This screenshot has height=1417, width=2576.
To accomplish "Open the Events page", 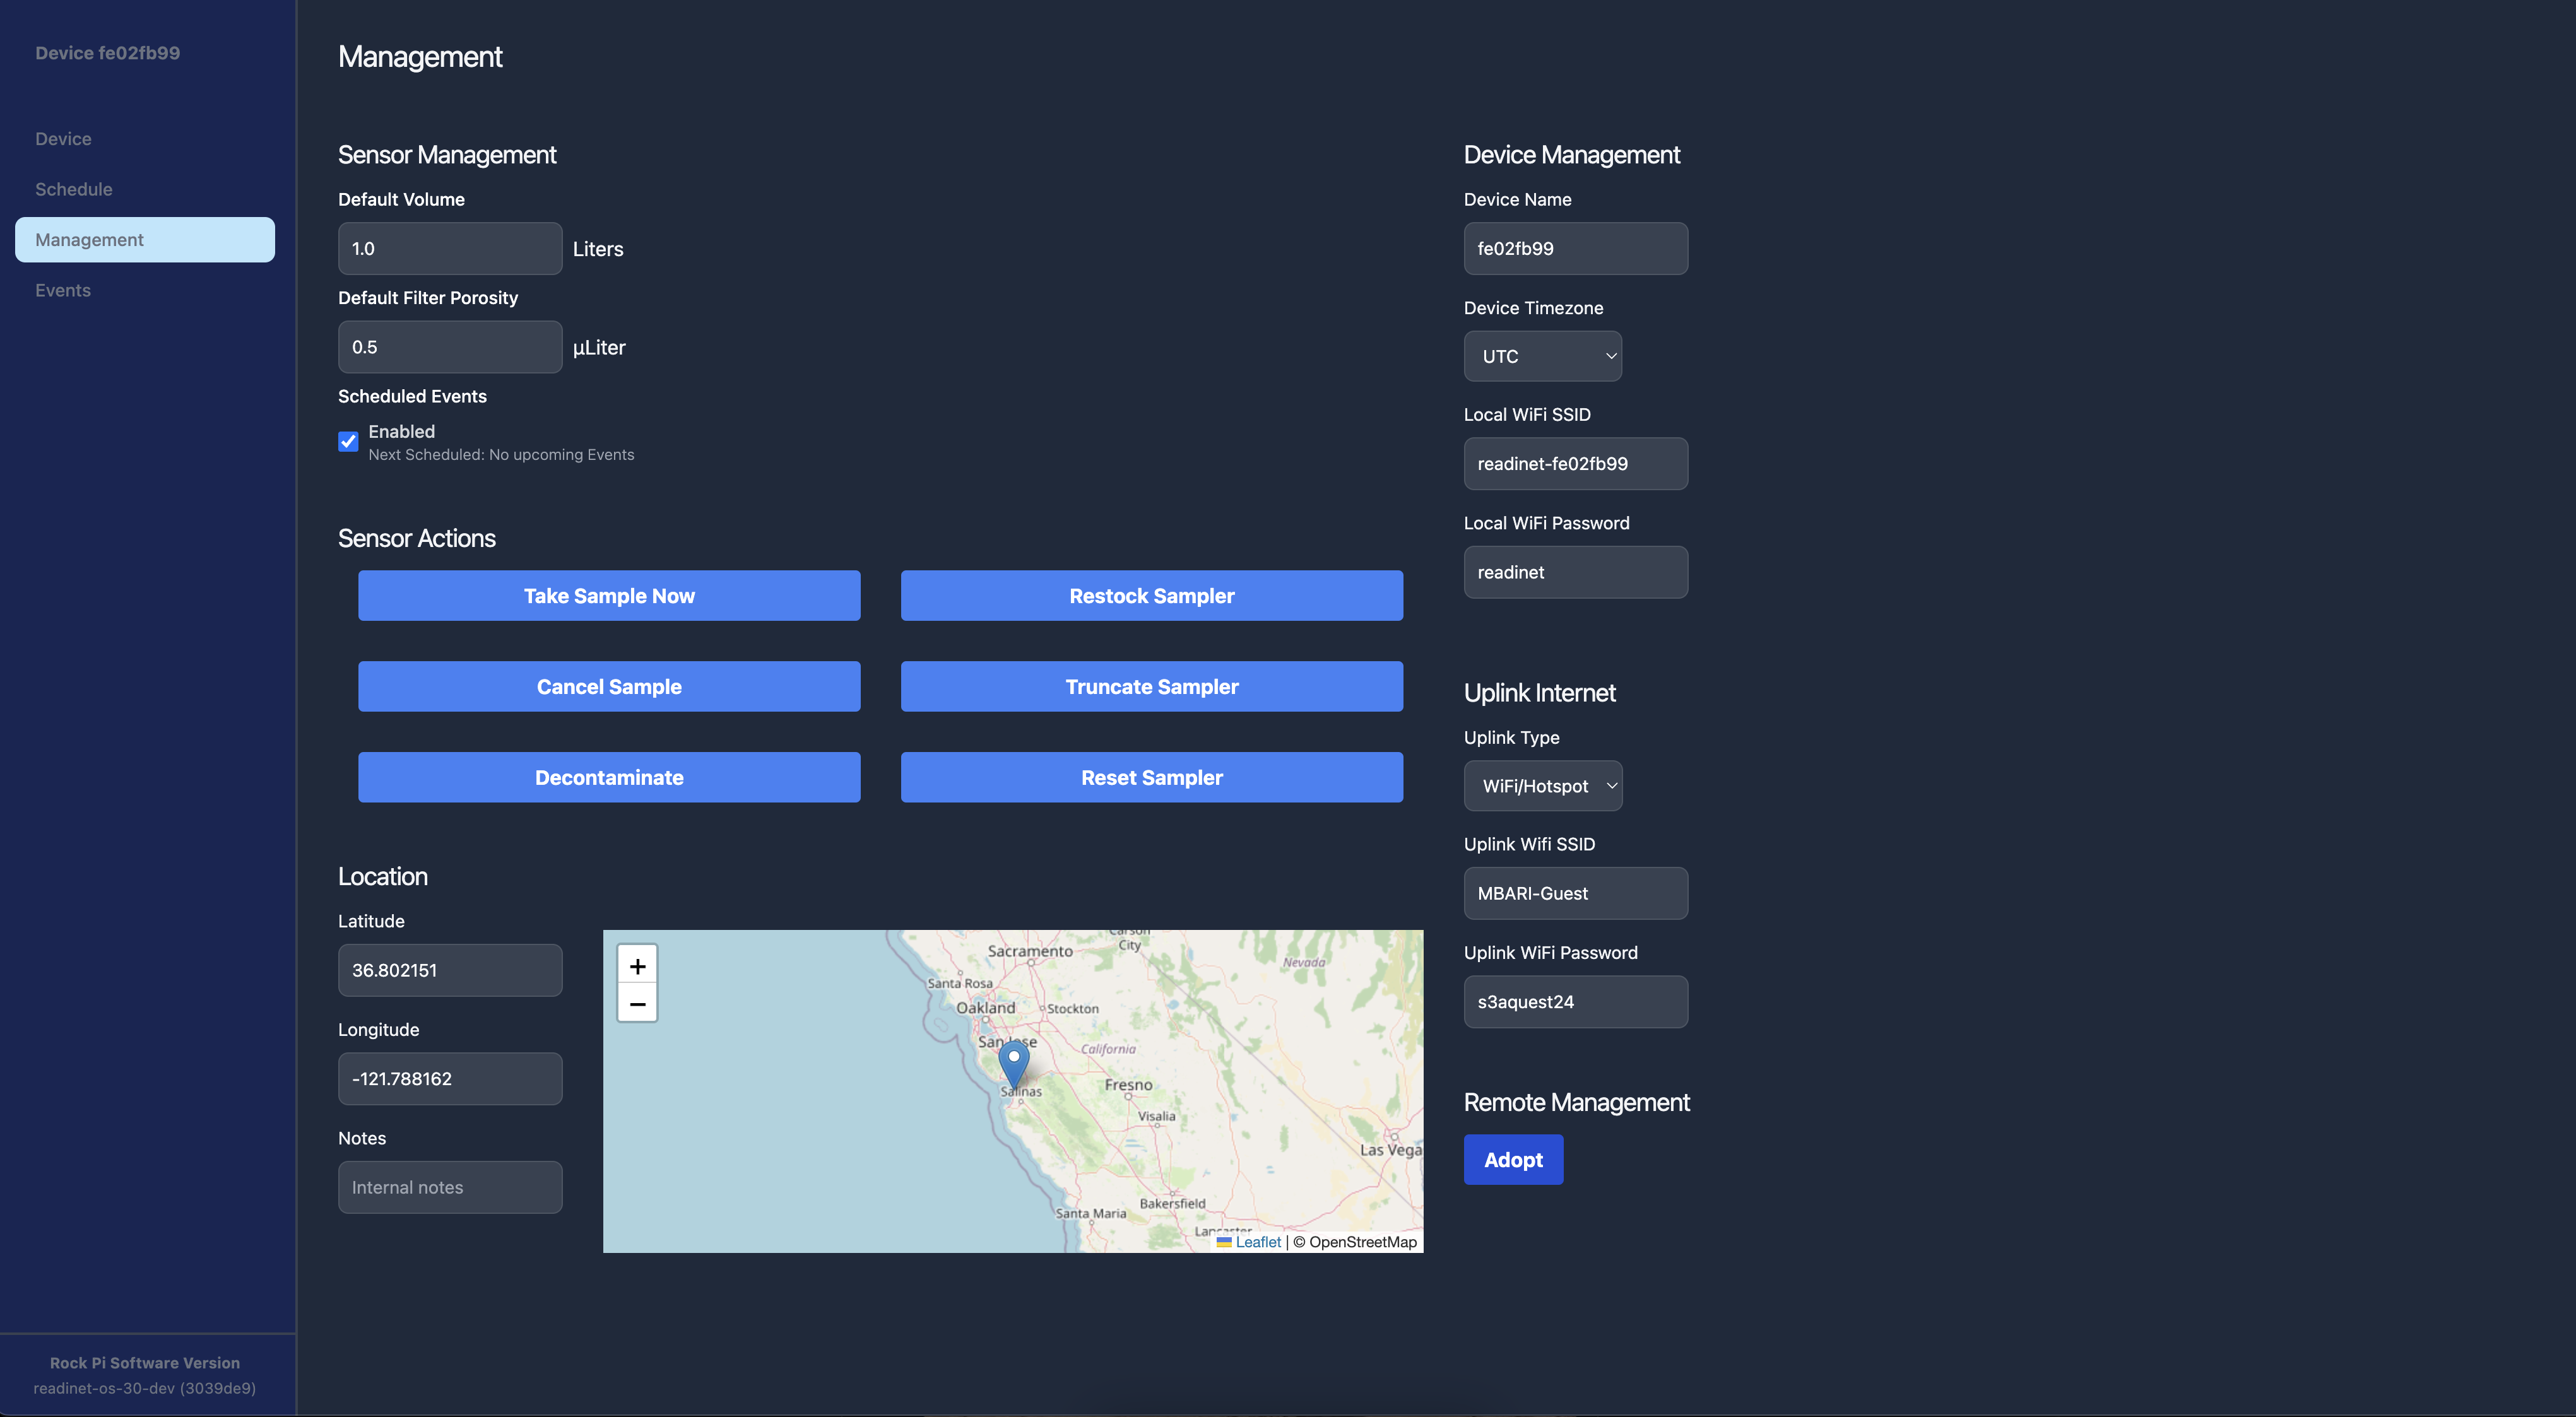I will [63, 290].
